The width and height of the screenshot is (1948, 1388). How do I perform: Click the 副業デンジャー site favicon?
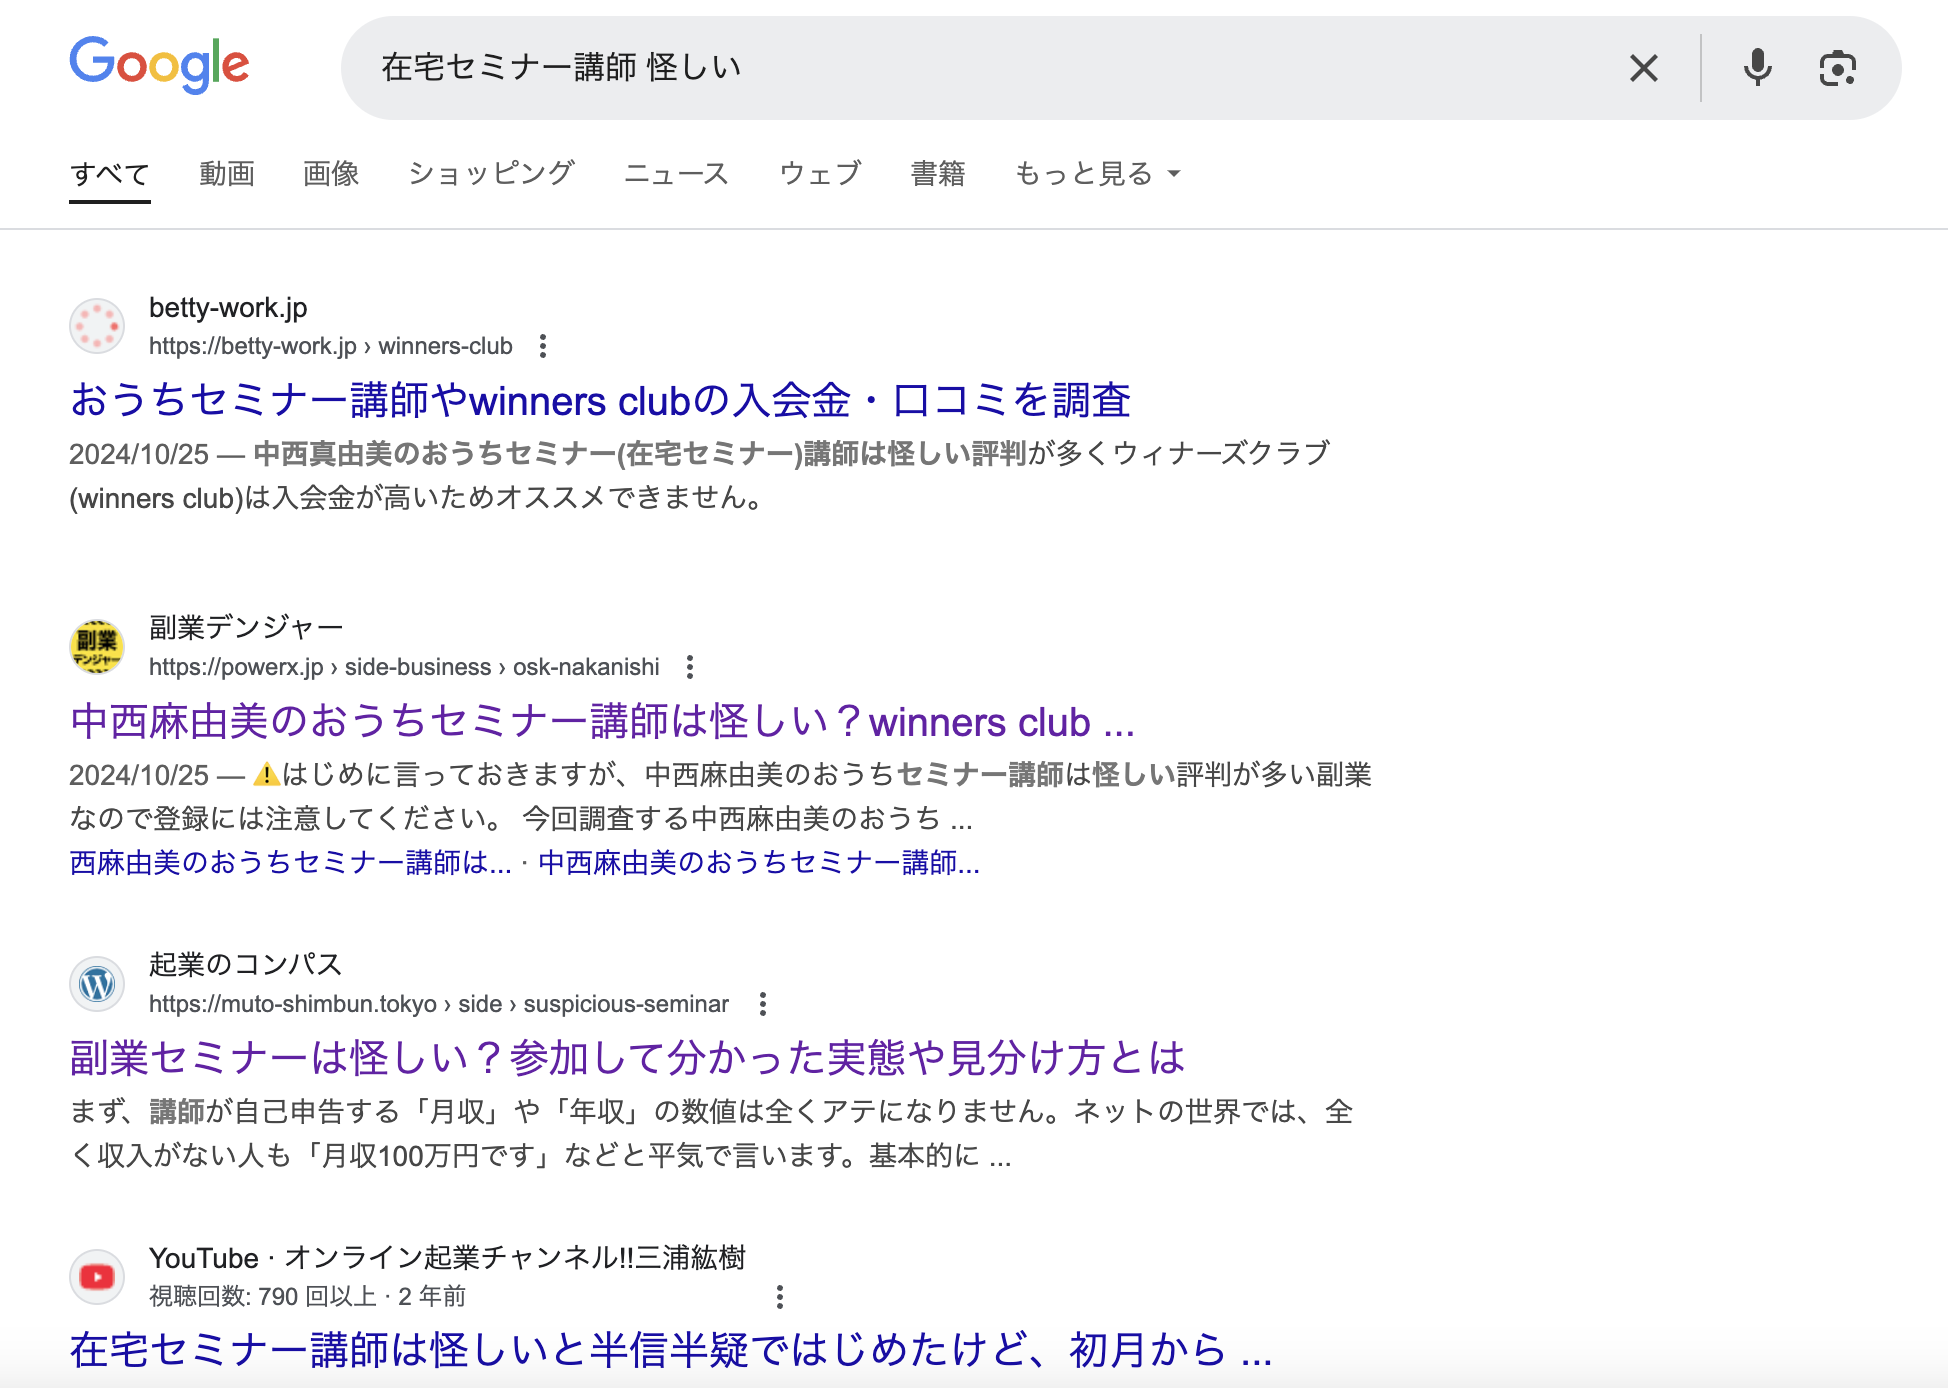tap(97, 647)
